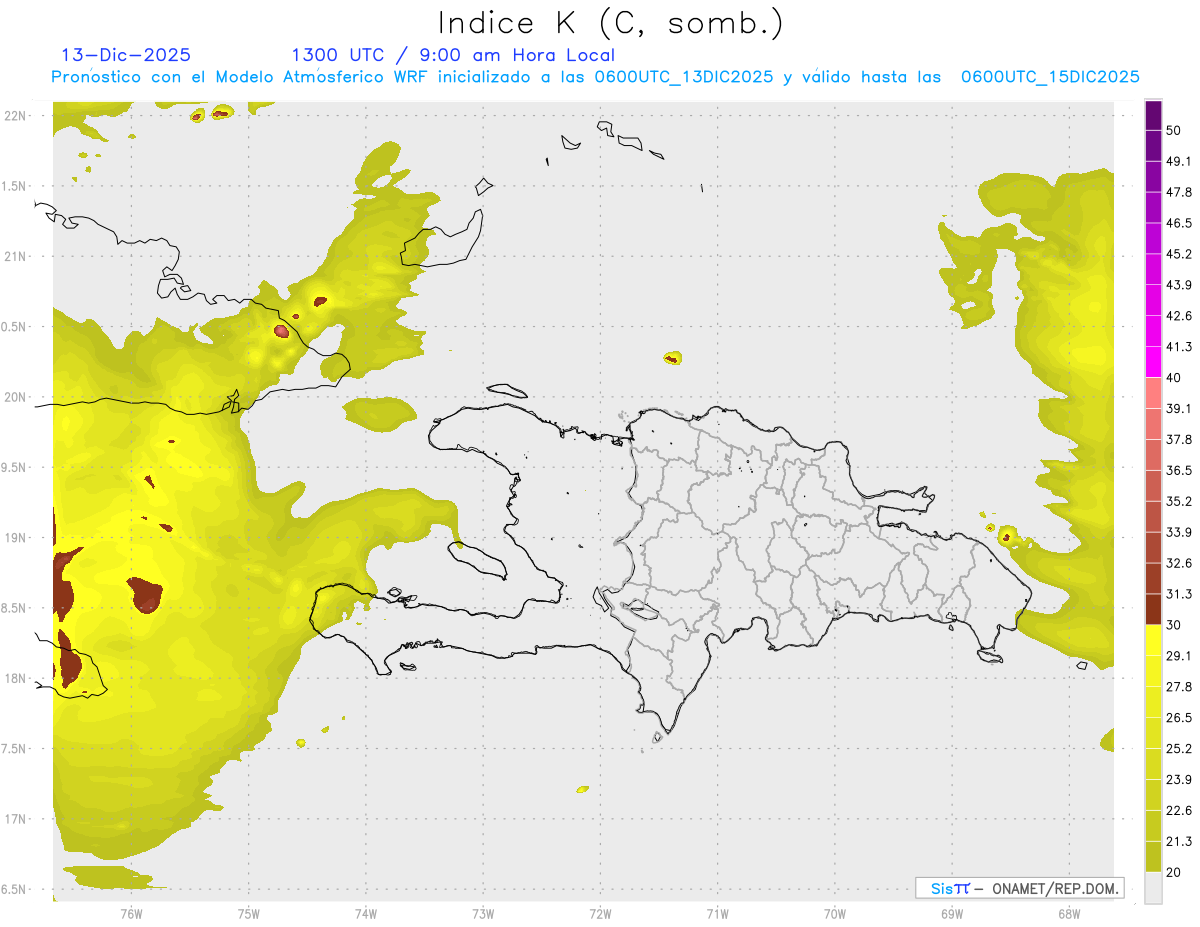Click the 72W longitude label
This screenshot has width=1200, height=927.
[x=600, y=913]
